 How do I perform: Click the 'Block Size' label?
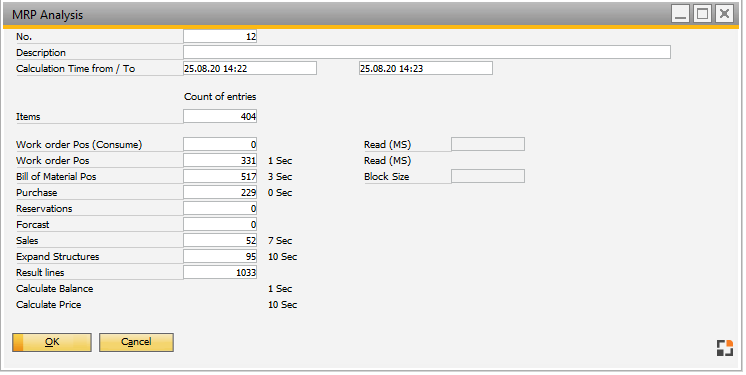(386, 177)
